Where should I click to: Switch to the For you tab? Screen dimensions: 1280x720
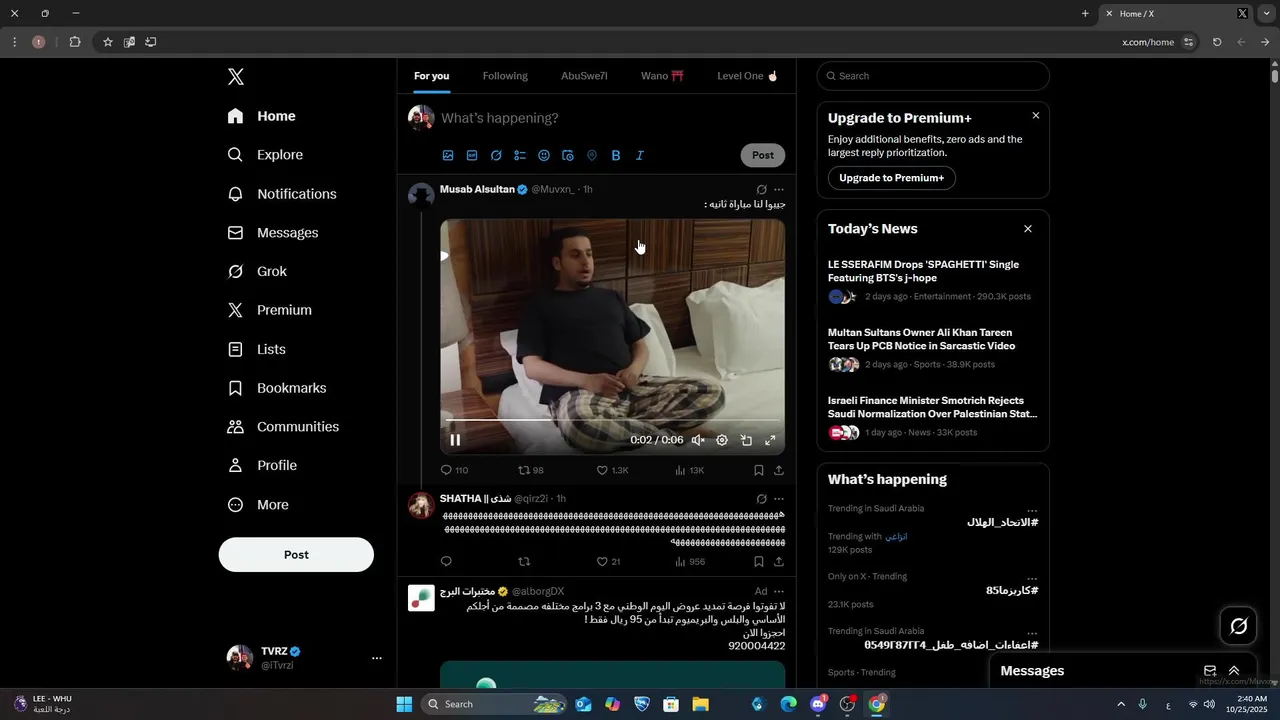[x=432, y=76]
